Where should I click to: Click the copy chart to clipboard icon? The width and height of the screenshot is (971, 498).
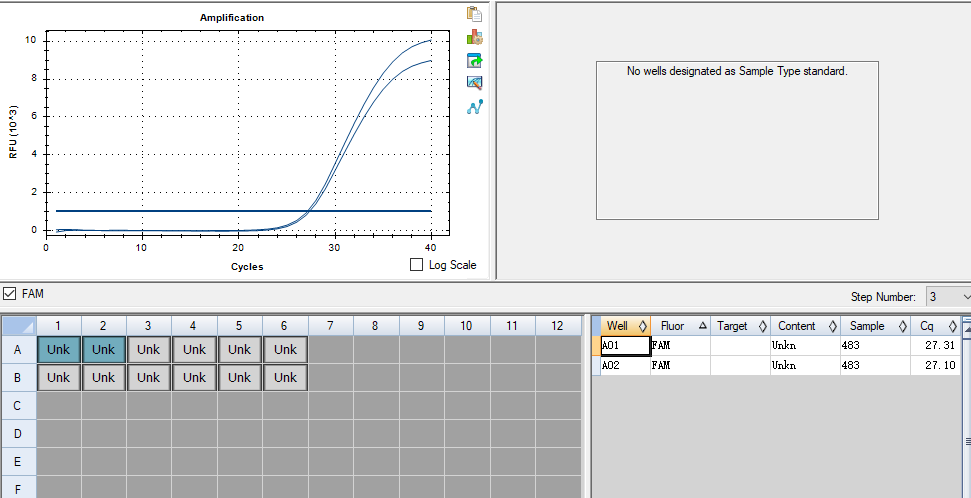(x=474, y=14)
